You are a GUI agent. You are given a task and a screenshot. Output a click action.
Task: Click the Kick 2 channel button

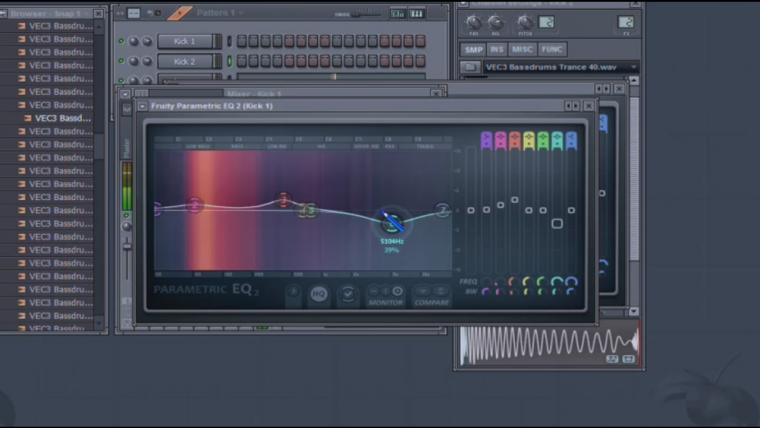click(x=185, y=62)
